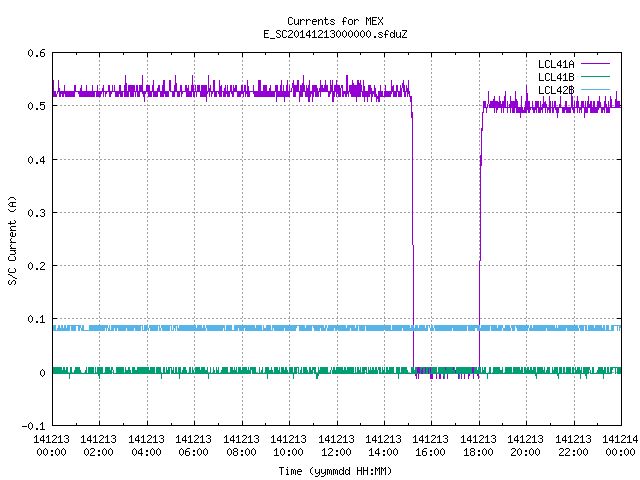Click the filename E_SC20141213000000.sfduZ subtitle
640x480 pixels.
335,34
